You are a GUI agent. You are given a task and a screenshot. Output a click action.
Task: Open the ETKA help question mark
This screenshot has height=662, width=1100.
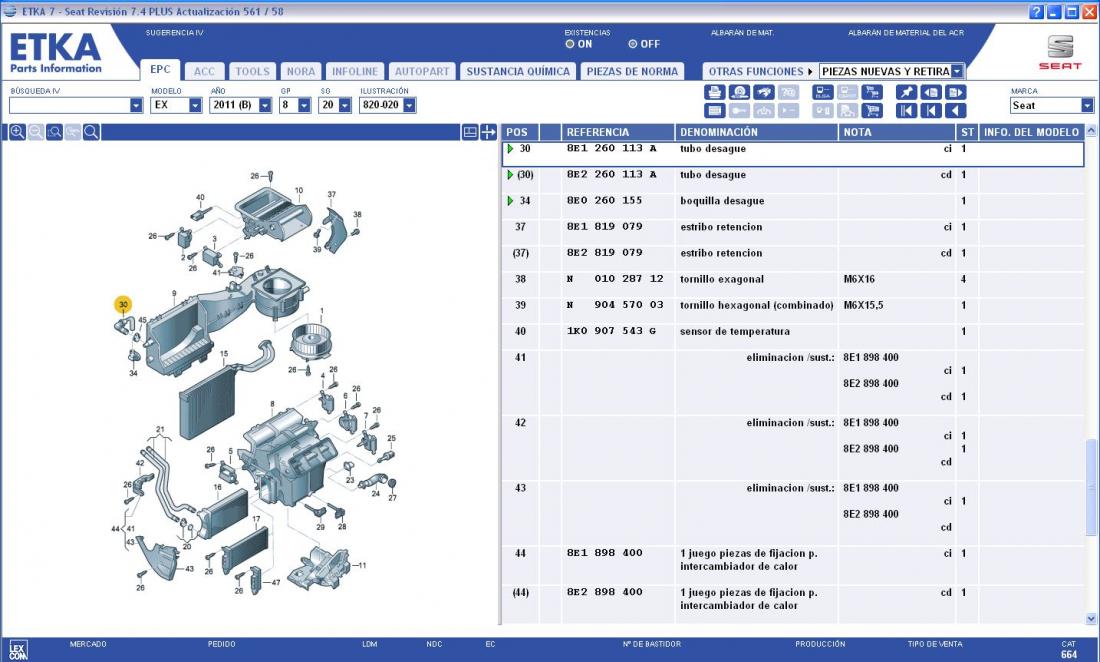(x=1036, y=12)
